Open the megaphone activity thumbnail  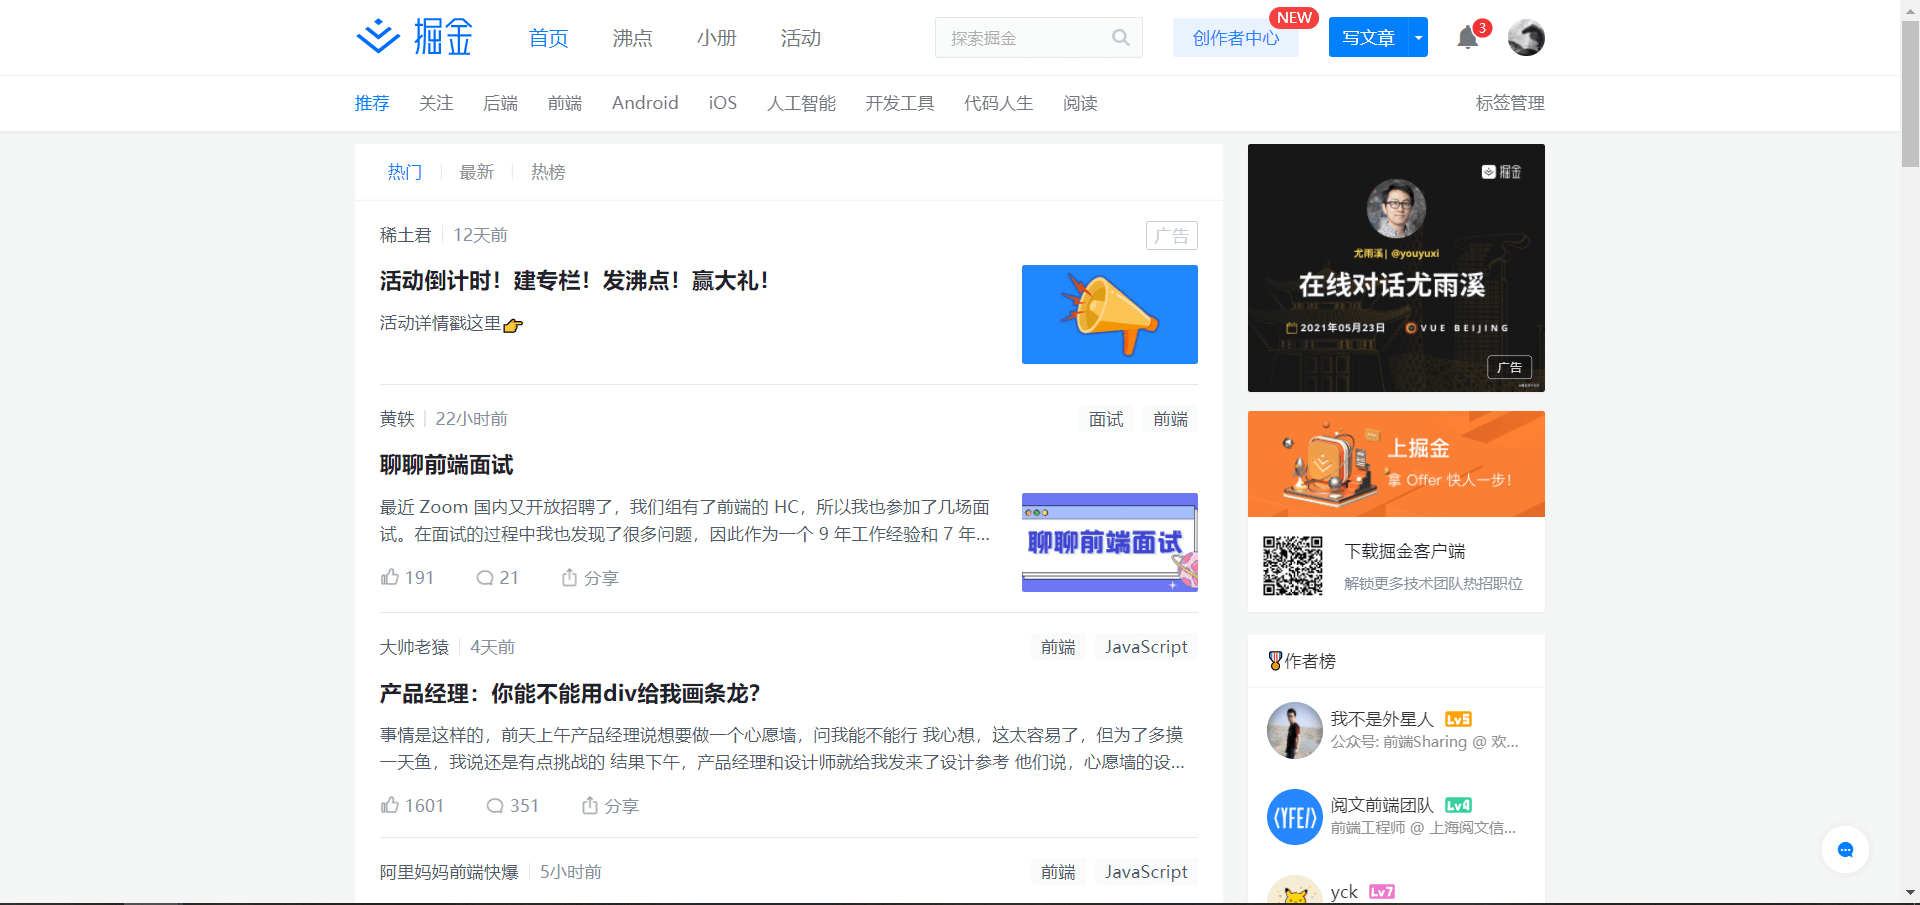1110,314
